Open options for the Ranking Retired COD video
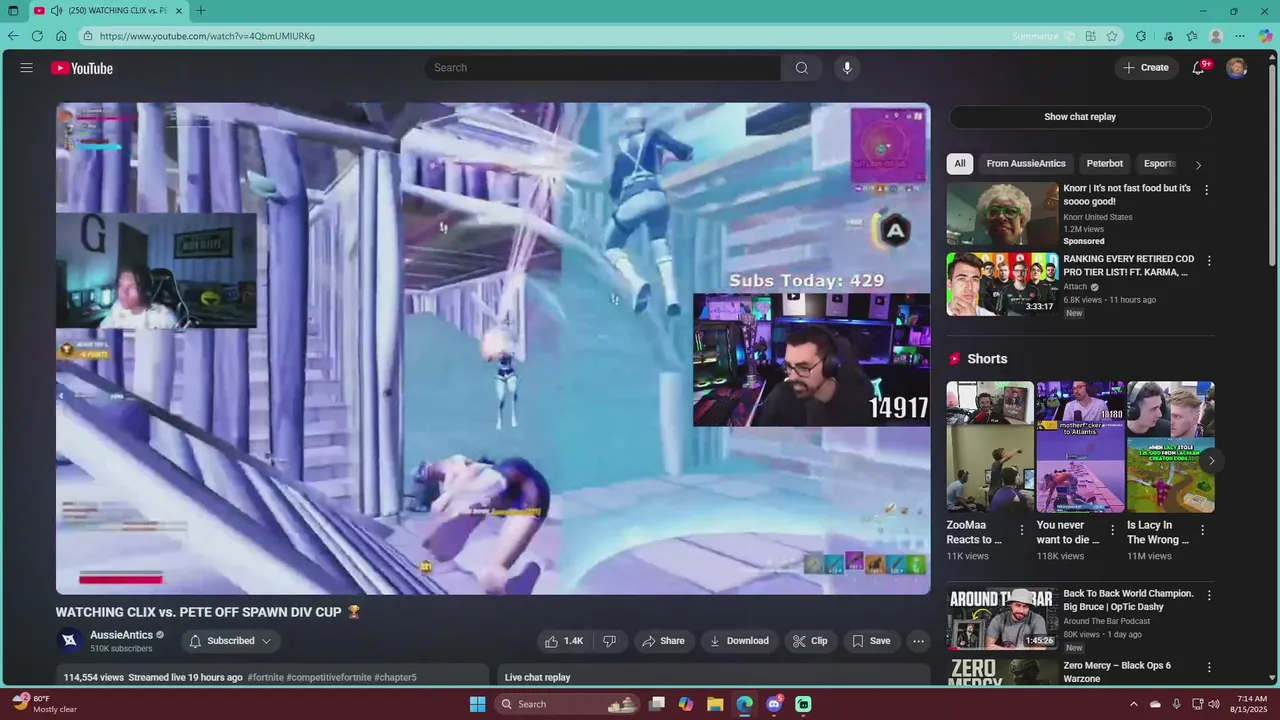Viewport: 1280px width, 720px height. [x=1209, y=261]
